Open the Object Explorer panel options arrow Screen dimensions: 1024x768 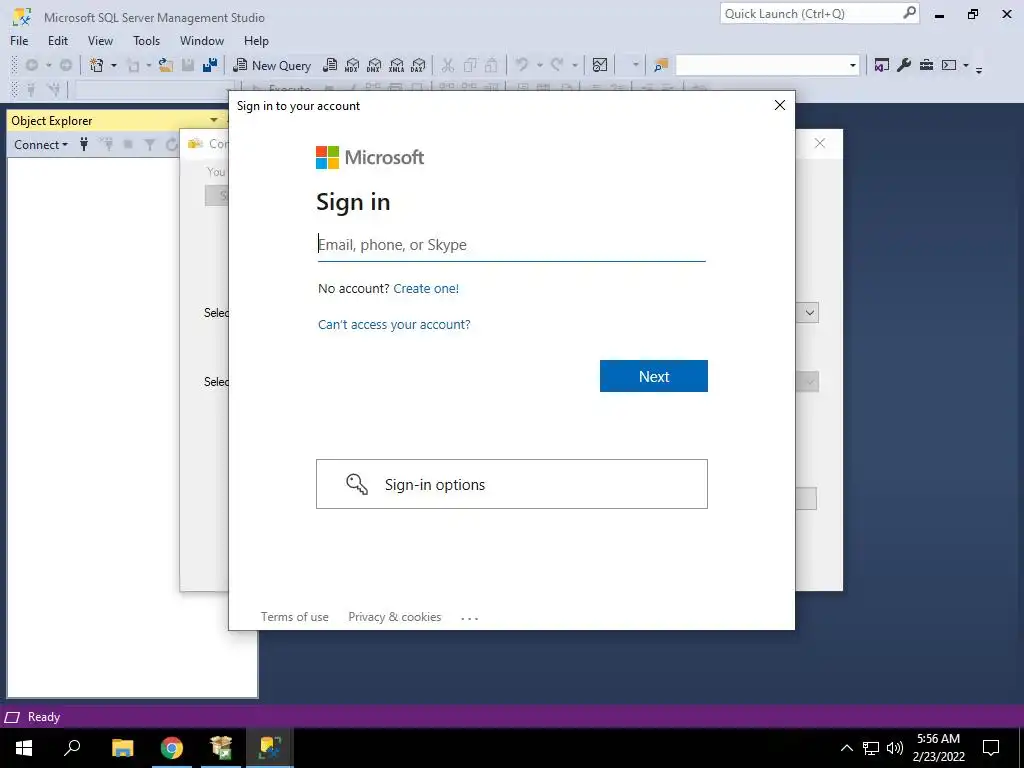[214, 120]
